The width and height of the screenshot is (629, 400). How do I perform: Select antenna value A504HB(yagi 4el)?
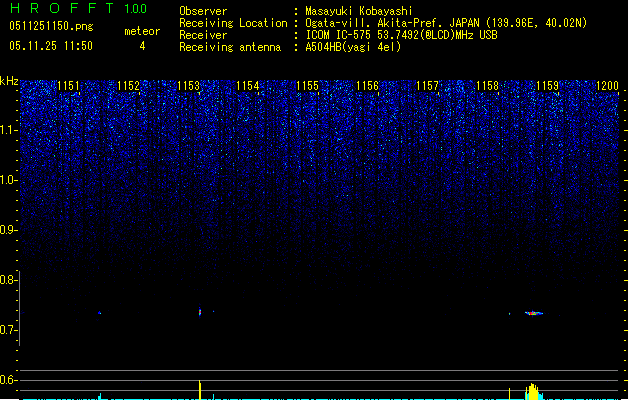[353, 47]
